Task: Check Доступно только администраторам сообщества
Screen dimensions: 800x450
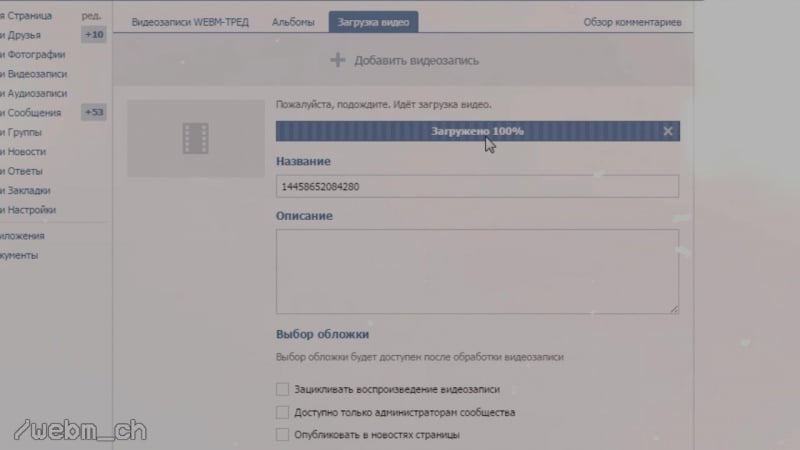Action: click(282, 412)
